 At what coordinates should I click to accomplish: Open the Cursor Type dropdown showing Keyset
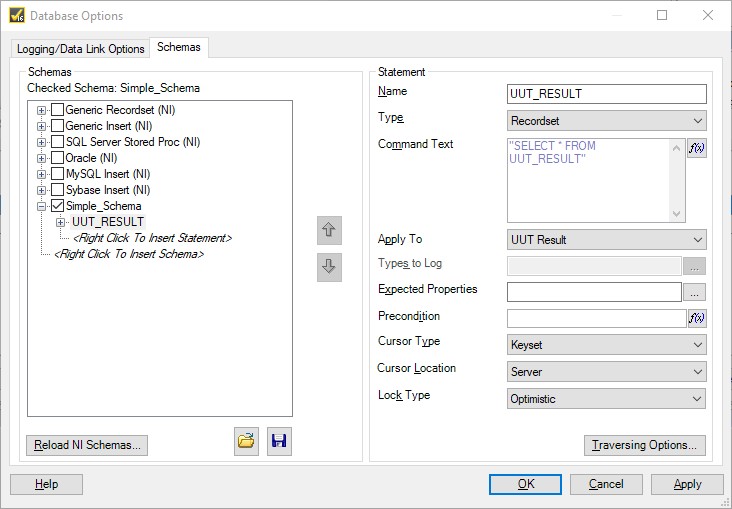point(606,345)
